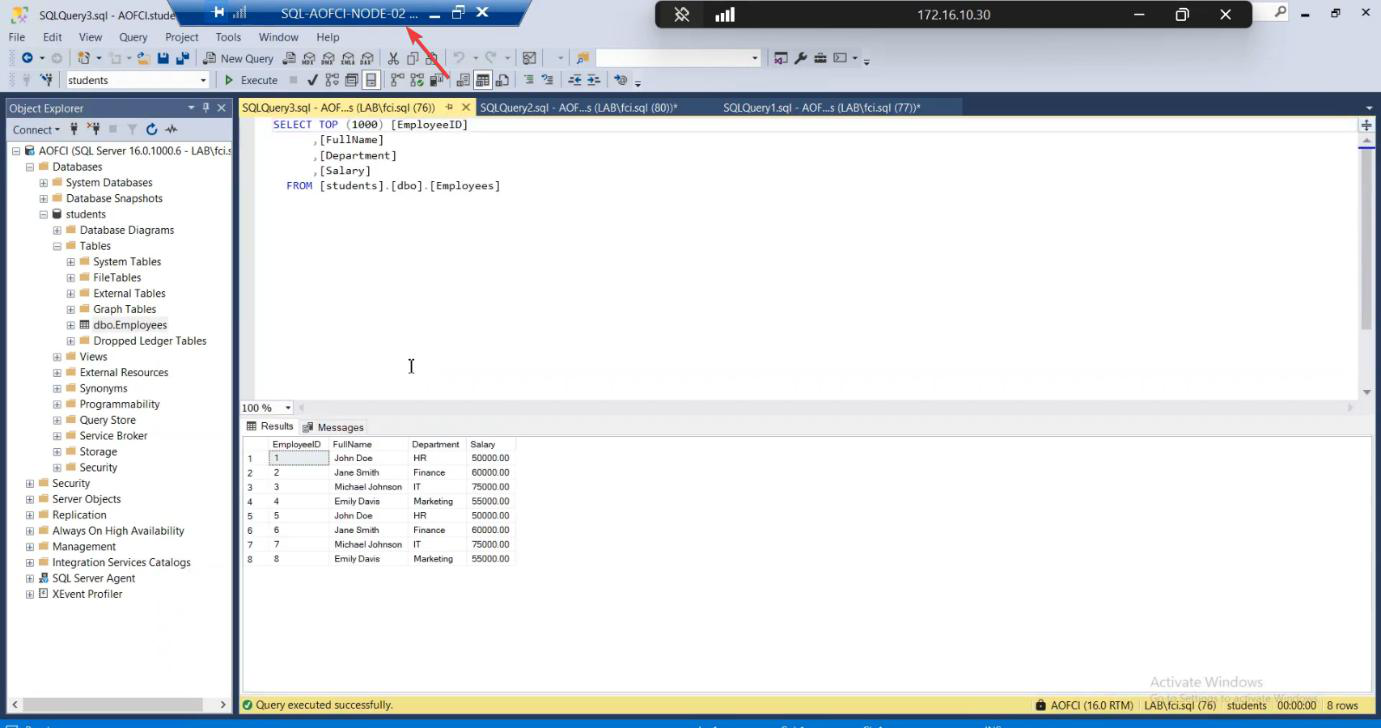Refresh Object Explorer with the refresh icon
Screen dimensions: 1381x728
point(152,129)
